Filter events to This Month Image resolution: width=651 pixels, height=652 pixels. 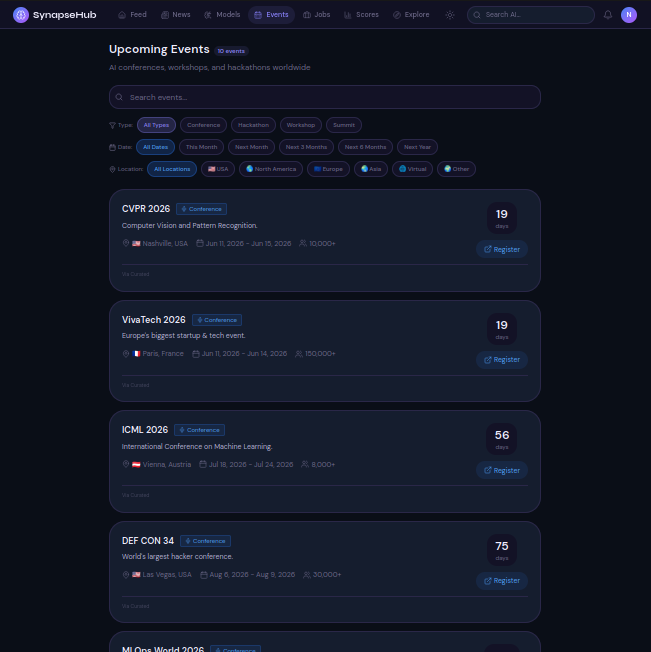point(201,147)
